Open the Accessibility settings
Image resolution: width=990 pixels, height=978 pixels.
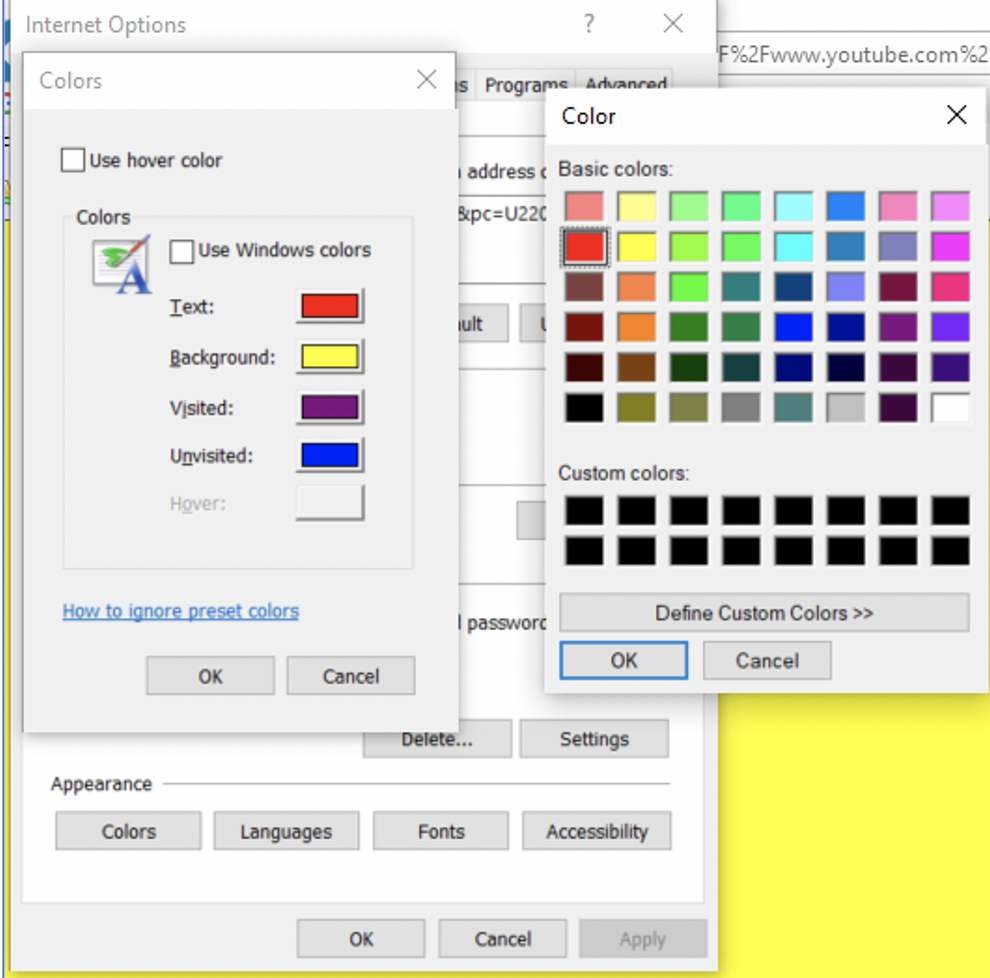pos(597,831)
